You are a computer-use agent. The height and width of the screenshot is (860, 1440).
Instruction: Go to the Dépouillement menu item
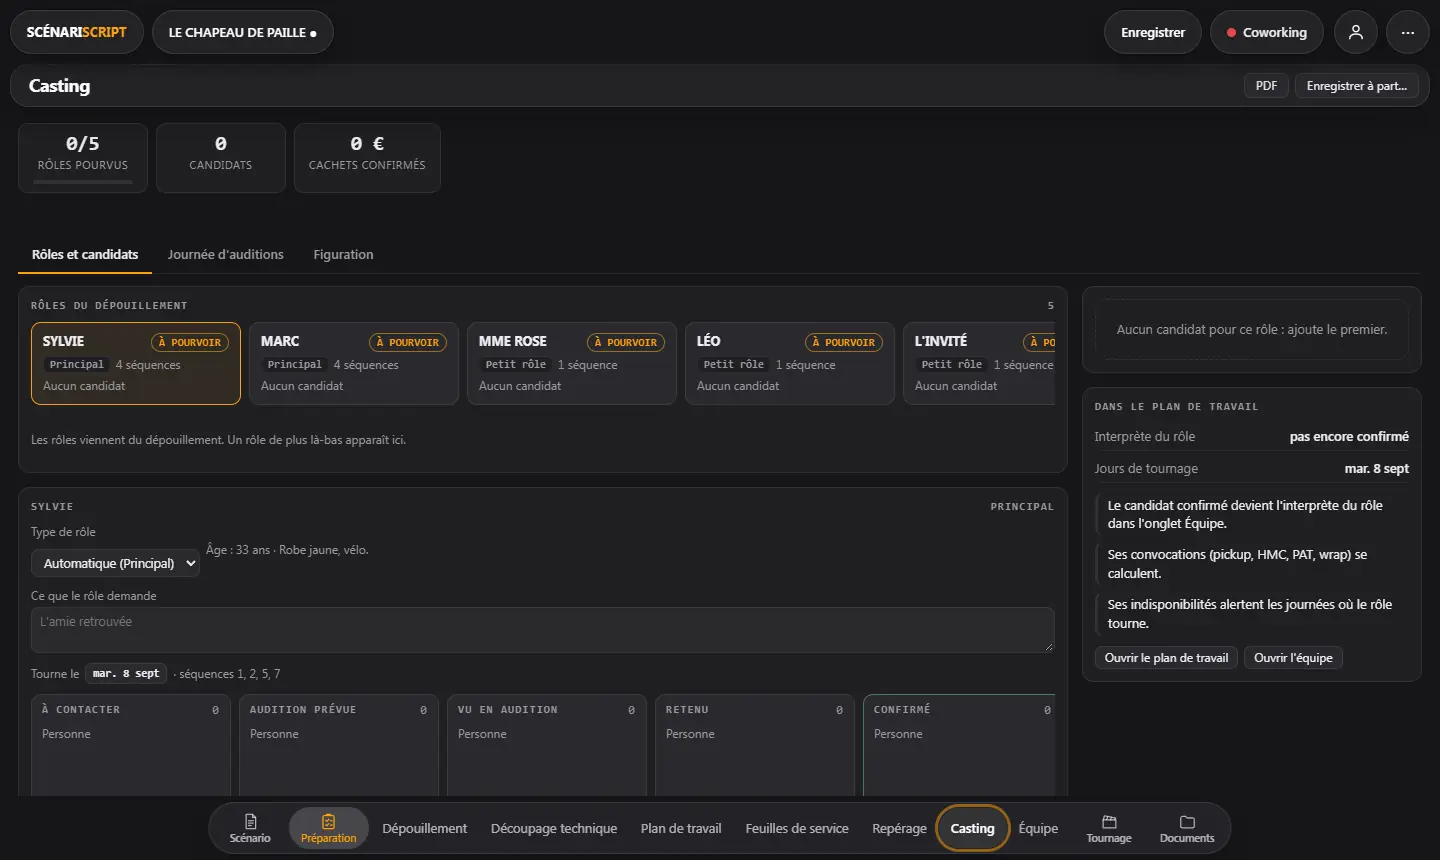coord(424,828)
